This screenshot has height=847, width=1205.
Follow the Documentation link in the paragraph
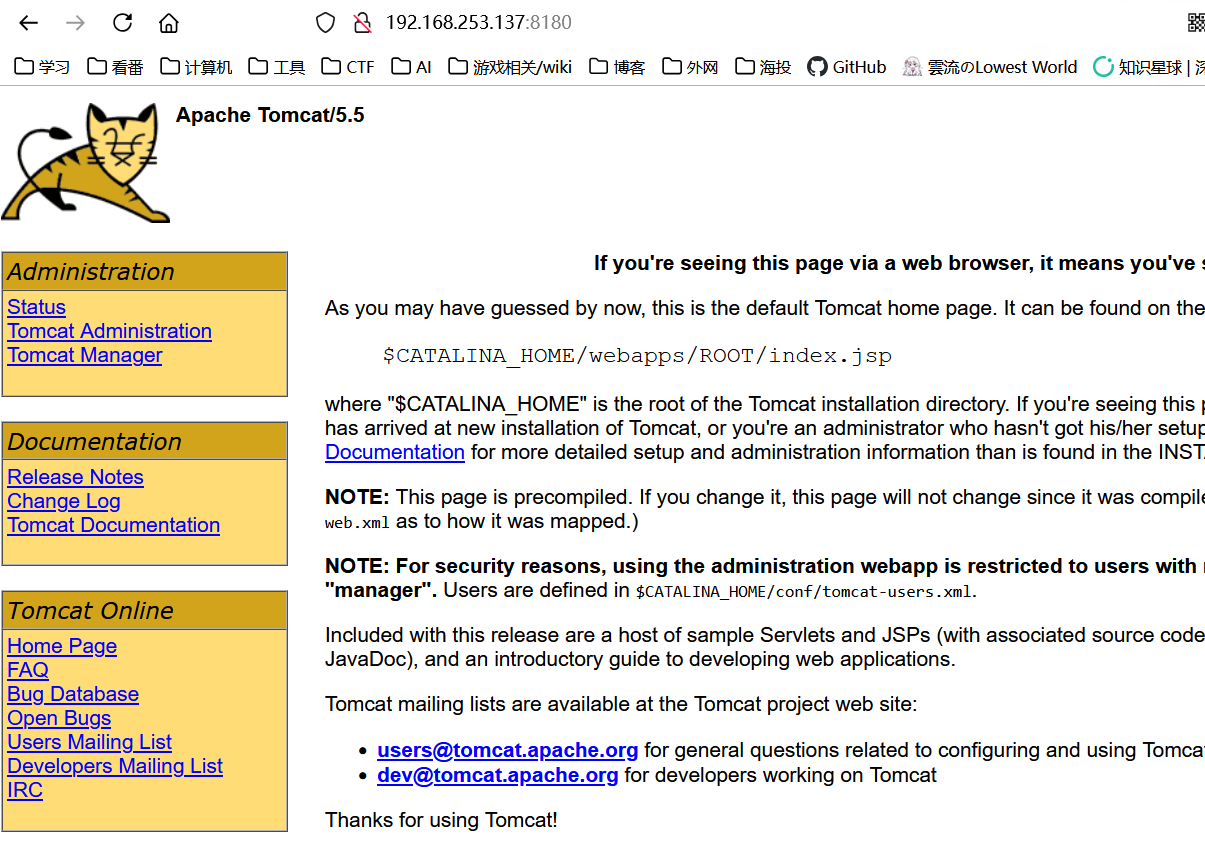tap(395, 452)
